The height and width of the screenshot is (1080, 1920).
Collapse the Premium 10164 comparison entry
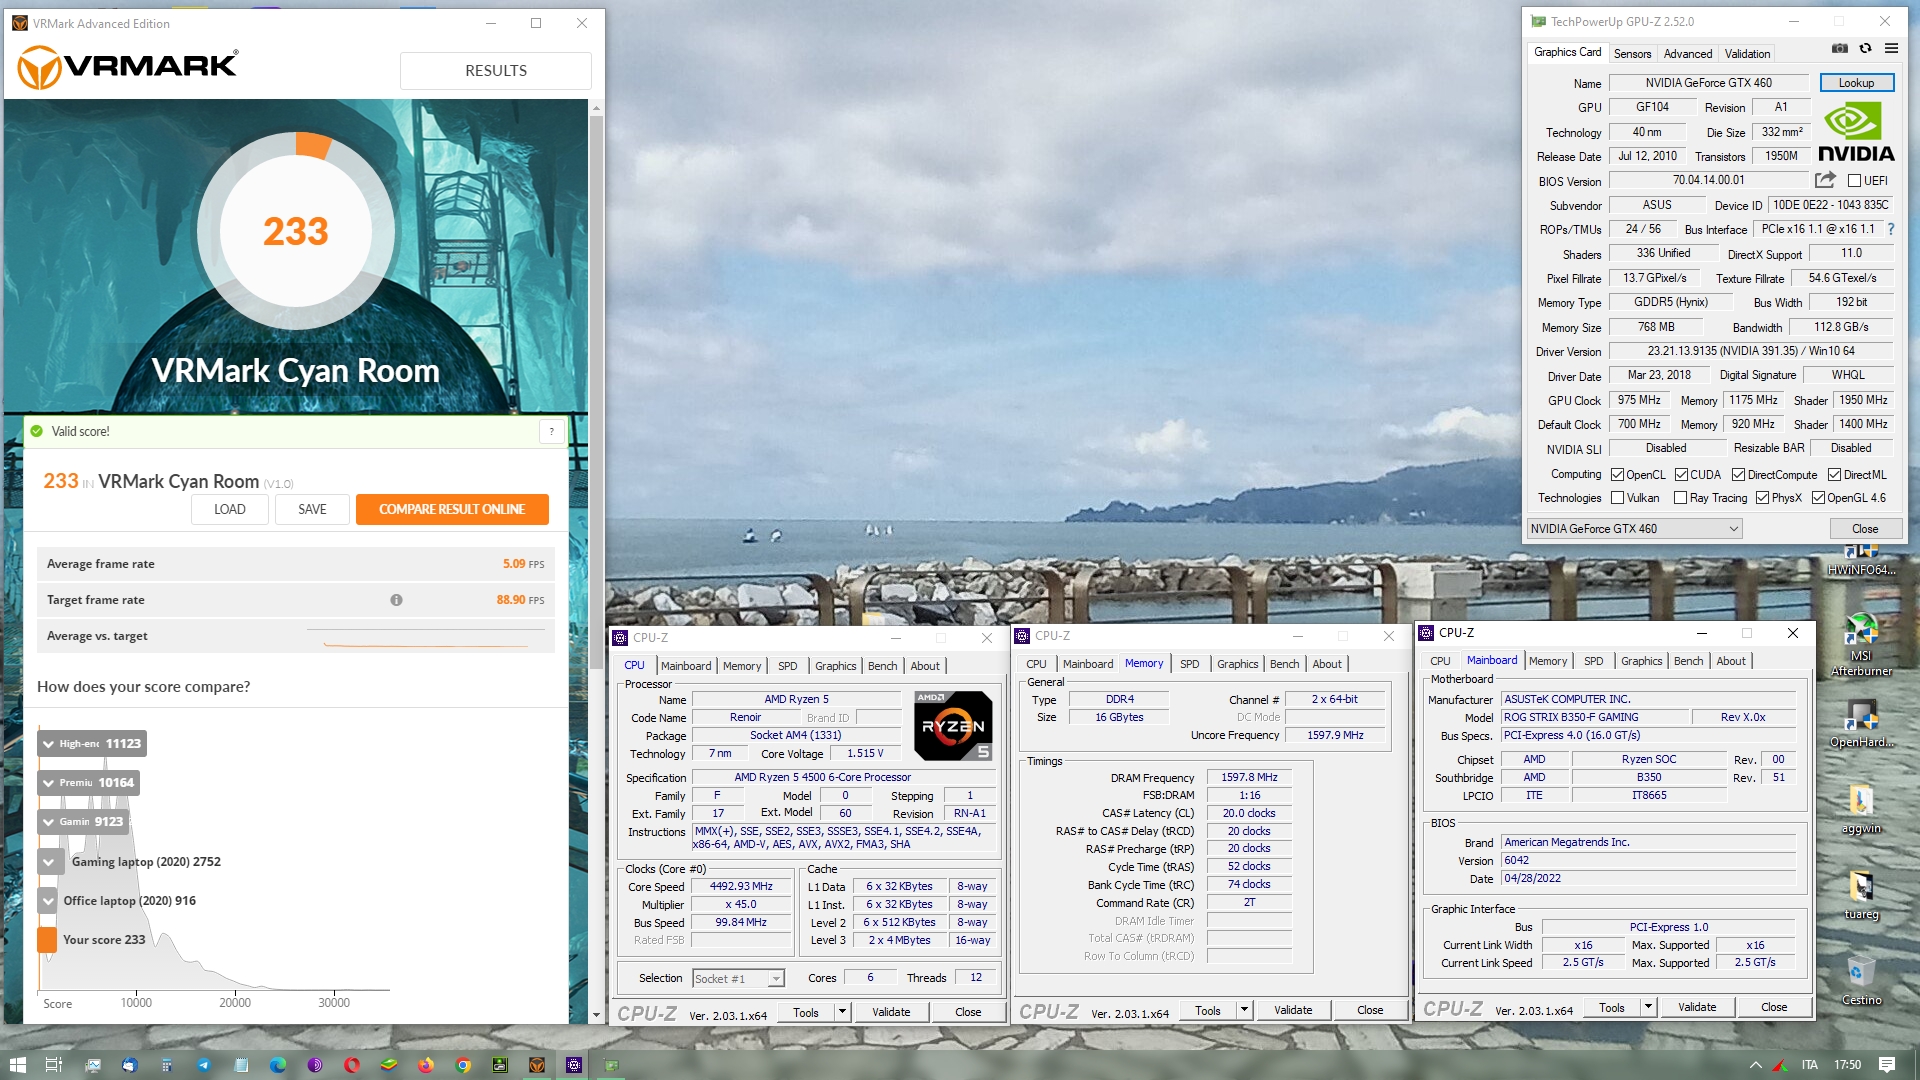click(48, 783)
